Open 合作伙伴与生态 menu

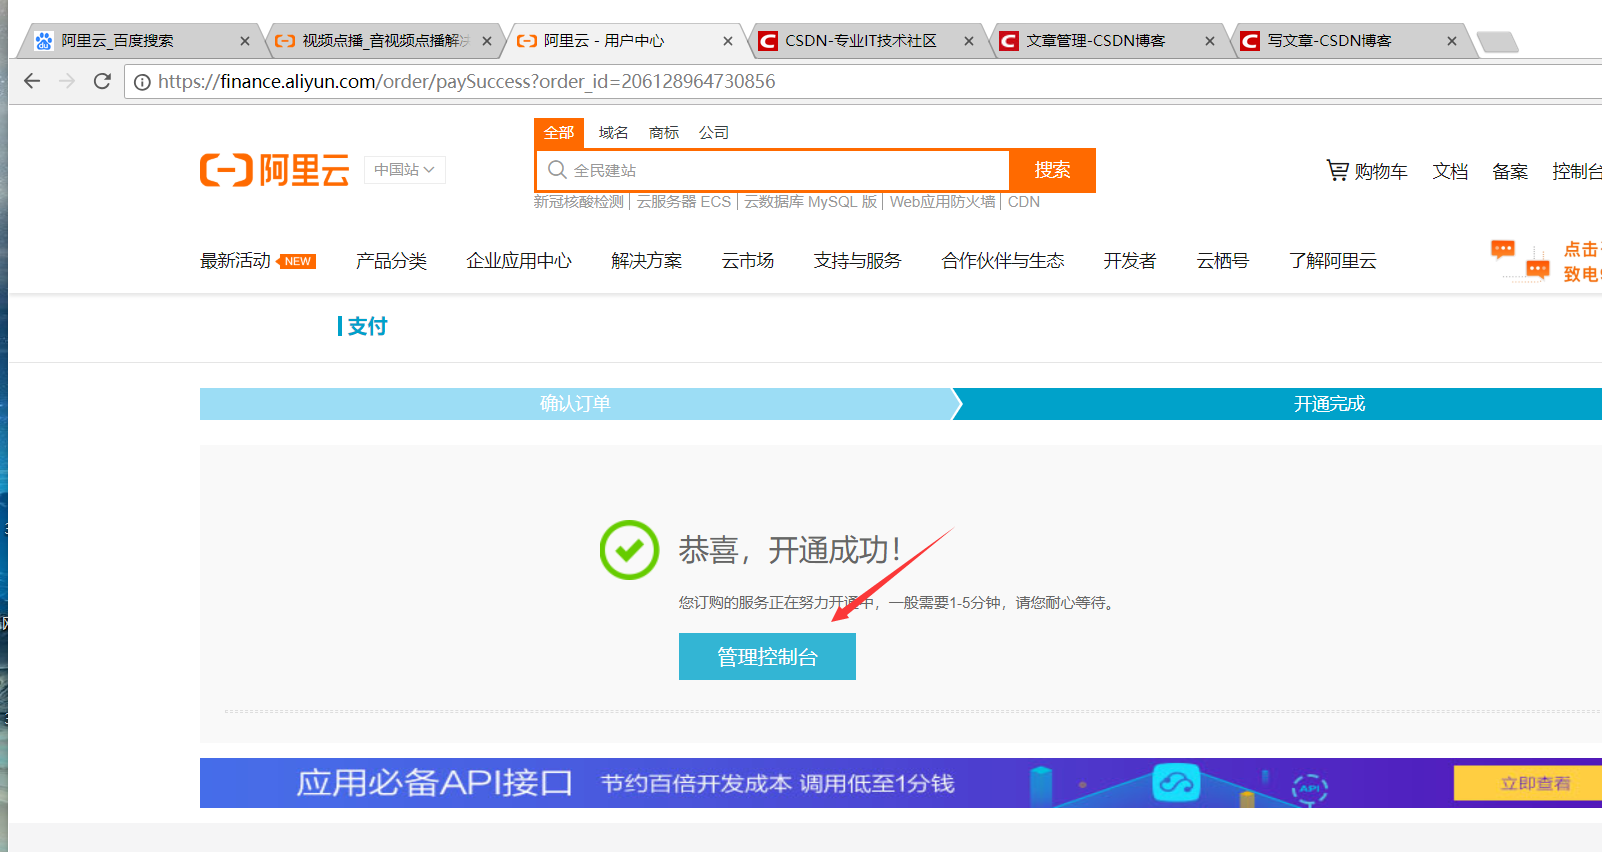[x=1002, y=261]
